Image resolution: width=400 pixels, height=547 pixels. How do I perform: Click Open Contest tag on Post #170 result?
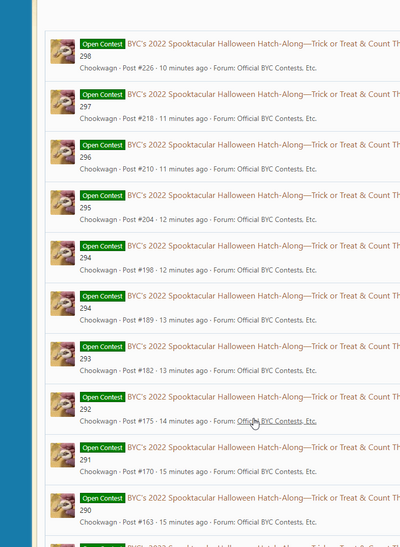click(x=103, y=448)
